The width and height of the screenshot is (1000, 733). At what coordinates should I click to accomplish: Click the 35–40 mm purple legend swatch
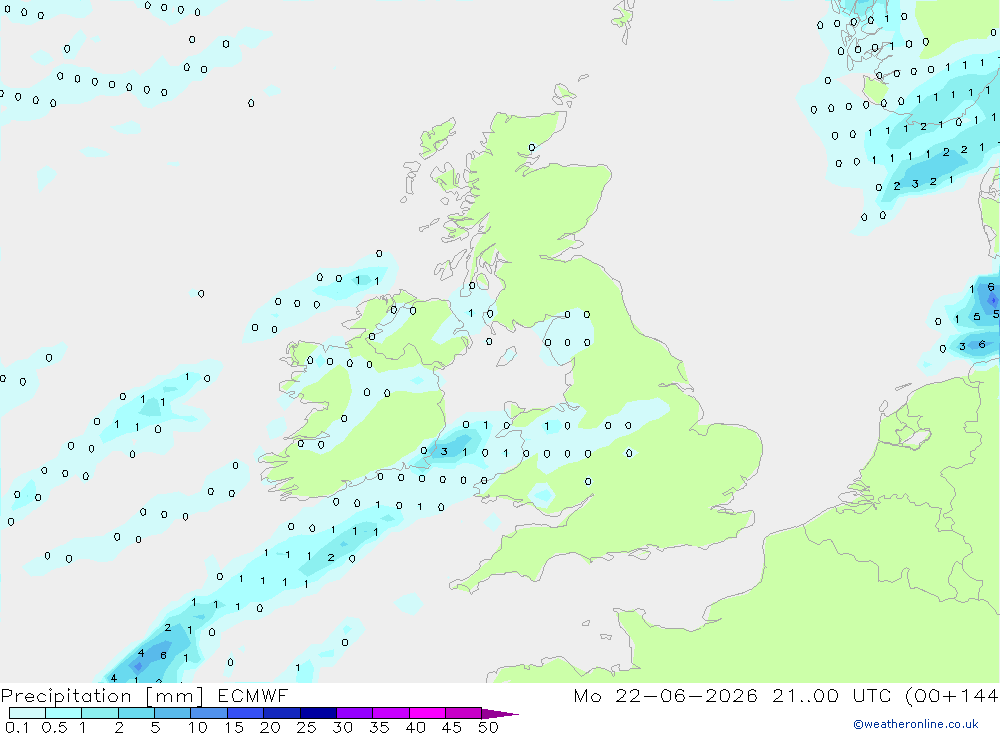click(391, 713)
